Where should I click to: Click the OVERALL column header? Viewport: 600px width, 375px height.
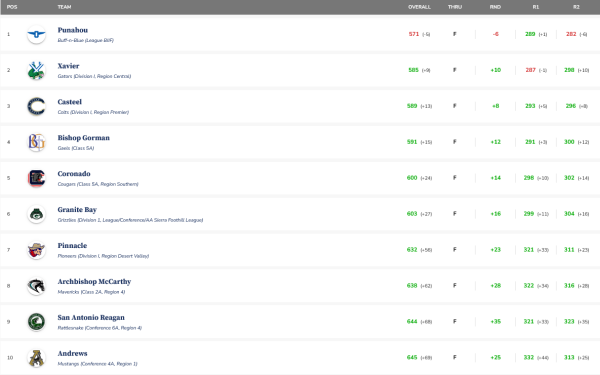(x=419, y=7)
